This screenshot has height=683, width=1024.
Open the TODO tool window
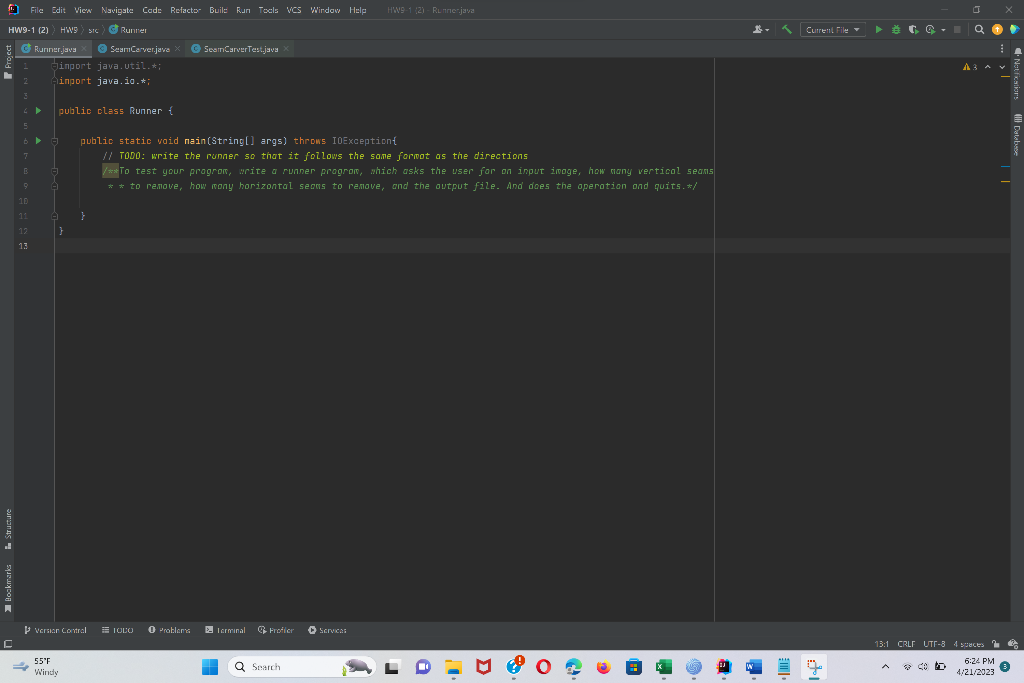pyautogui.click(x=118, y=630)
